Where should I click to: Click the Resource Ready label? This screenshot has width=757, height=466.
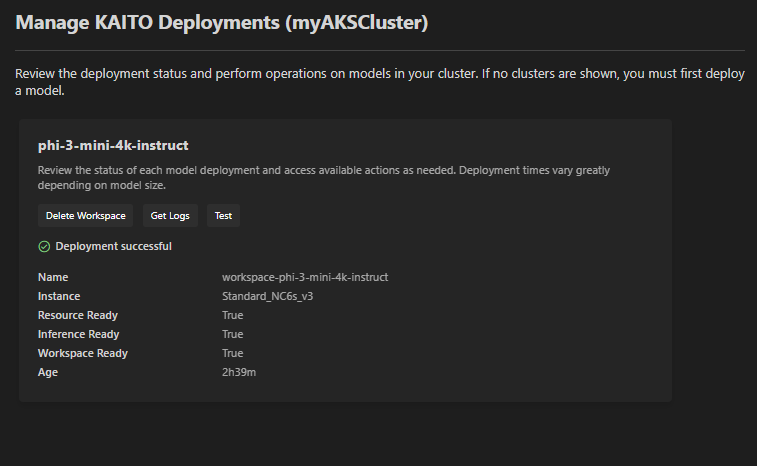point(78,315)
